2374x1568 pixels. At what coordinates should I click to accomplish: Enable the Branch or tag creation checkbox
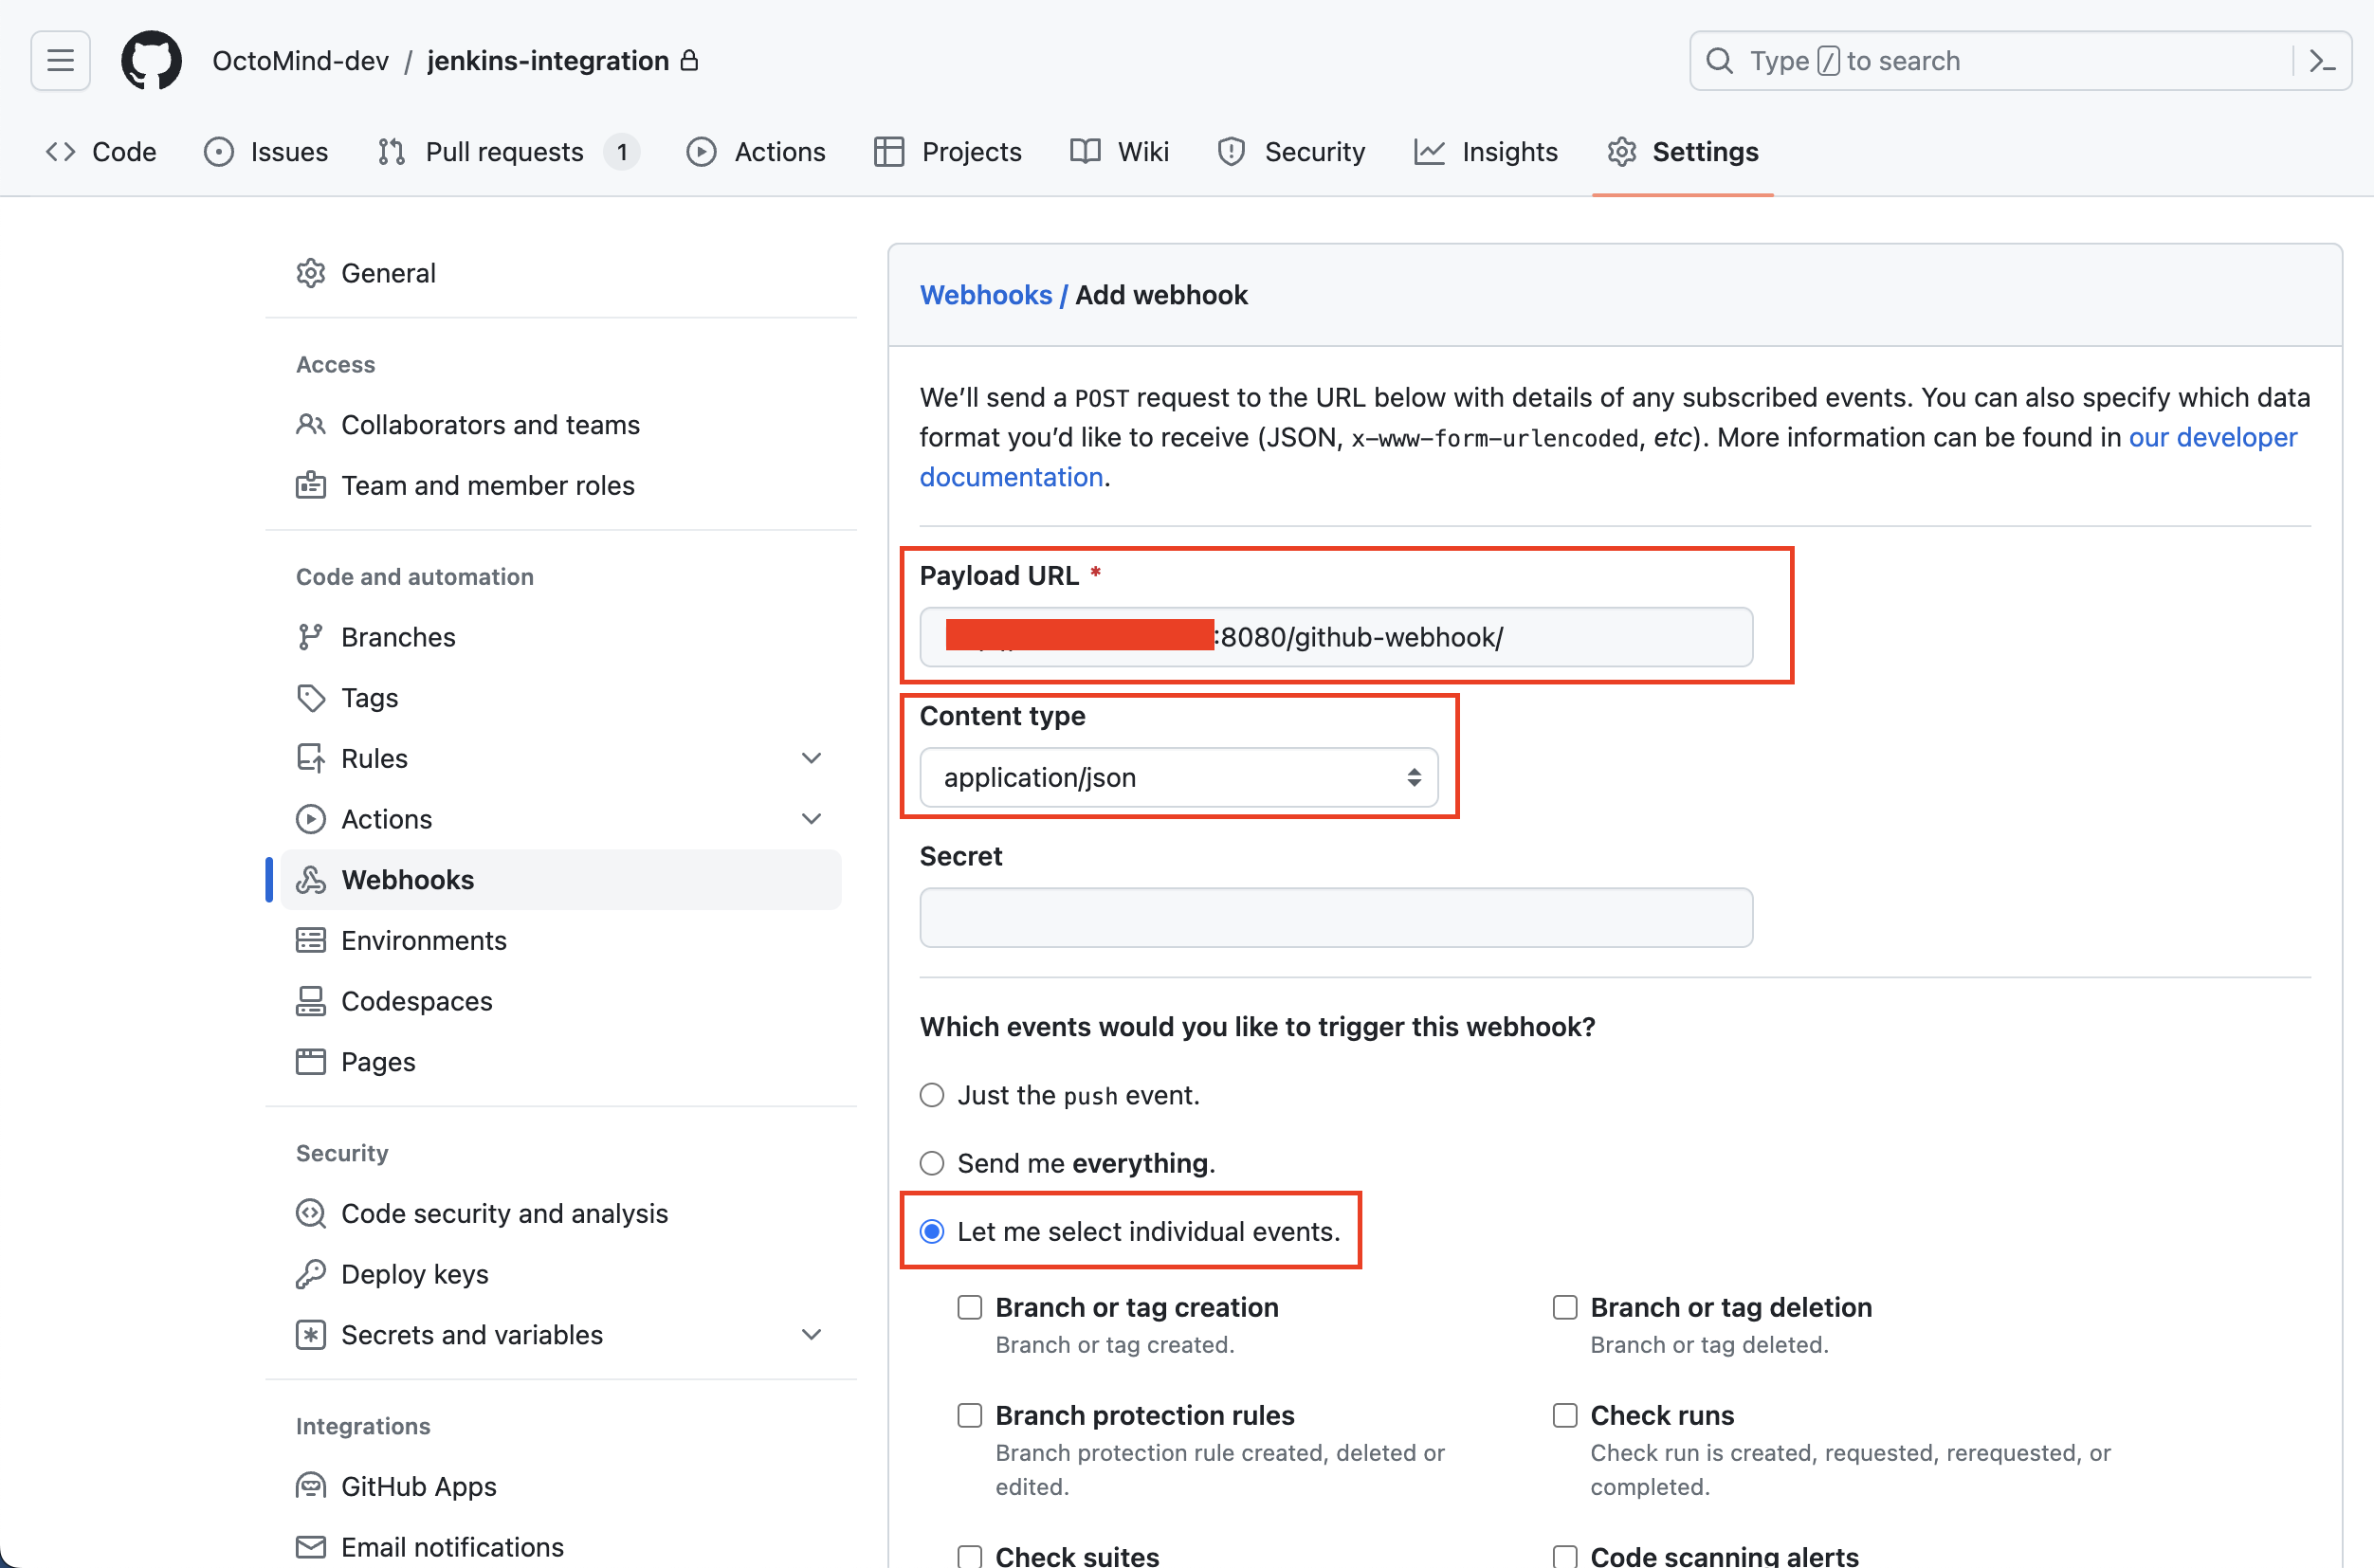(x=969, y=1307)
